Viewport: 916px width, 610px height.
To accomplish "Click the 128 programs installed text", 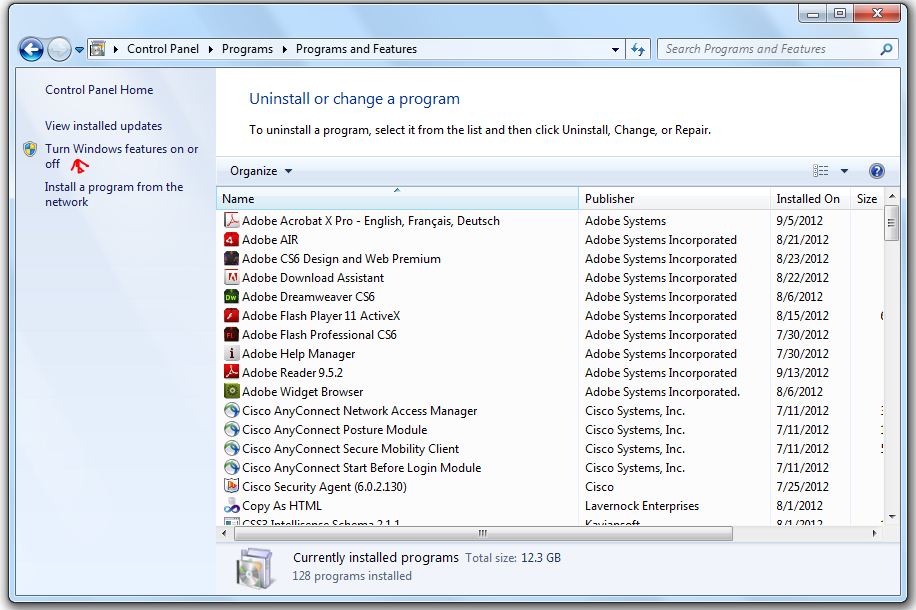I will (352, 576).
